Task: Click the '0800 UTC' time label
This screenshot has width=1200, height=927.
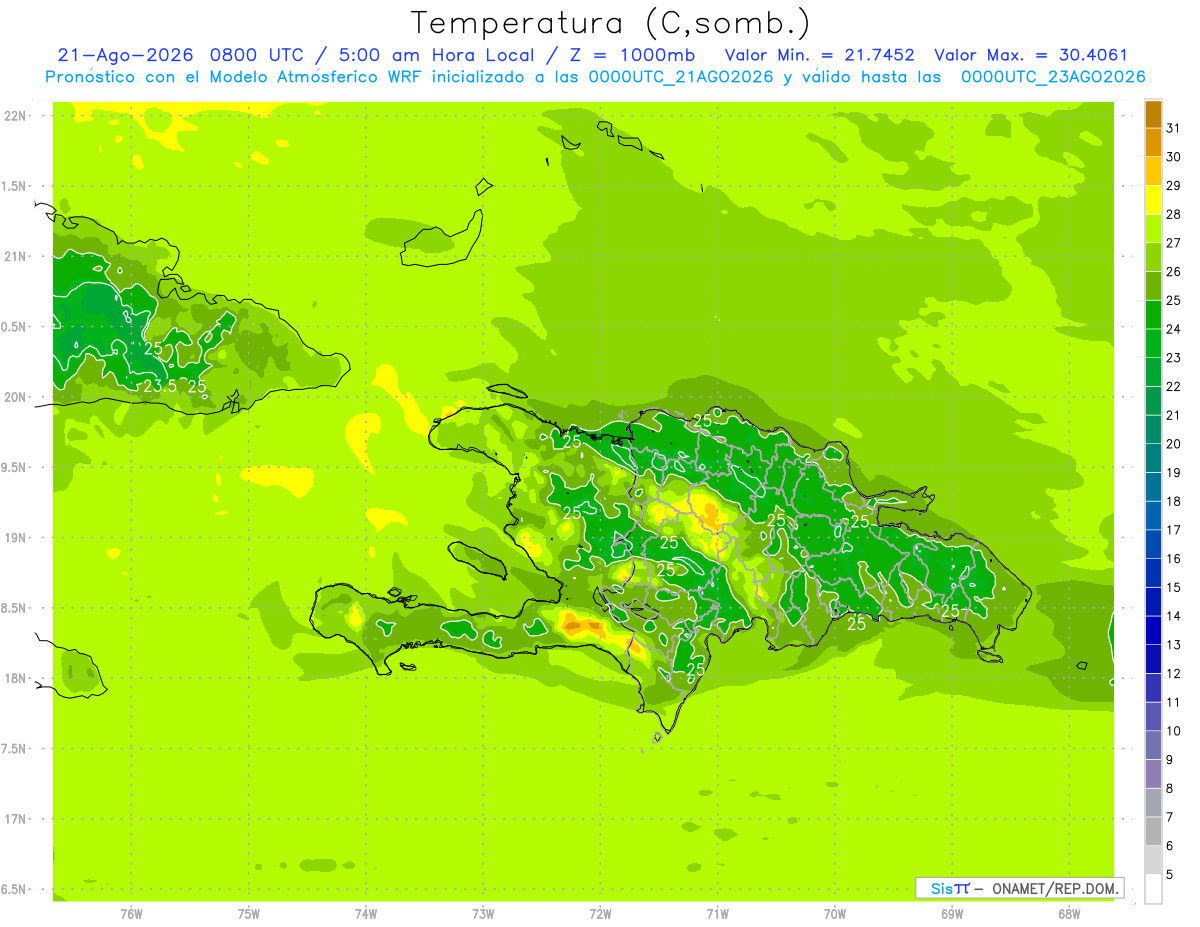Action: (258, 55)
